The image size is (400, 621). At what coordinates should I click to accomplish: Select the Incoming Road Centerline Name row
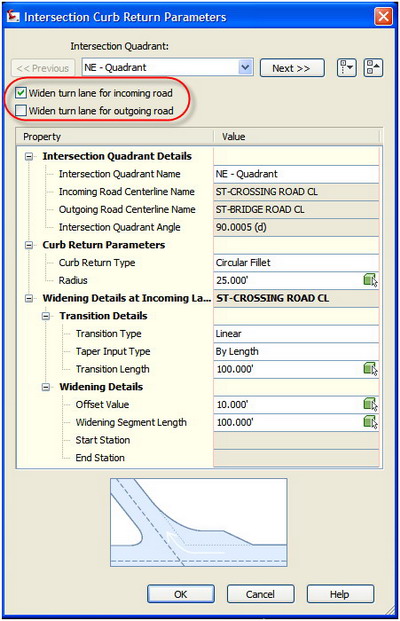(x=198, y=192)
